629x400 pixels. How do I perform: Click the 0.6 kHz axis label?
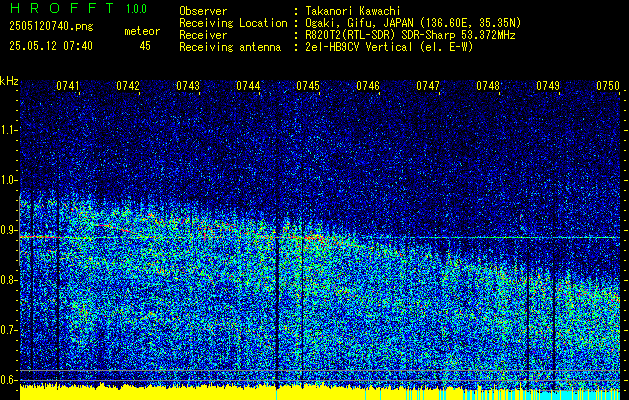(x=8, y=380)
